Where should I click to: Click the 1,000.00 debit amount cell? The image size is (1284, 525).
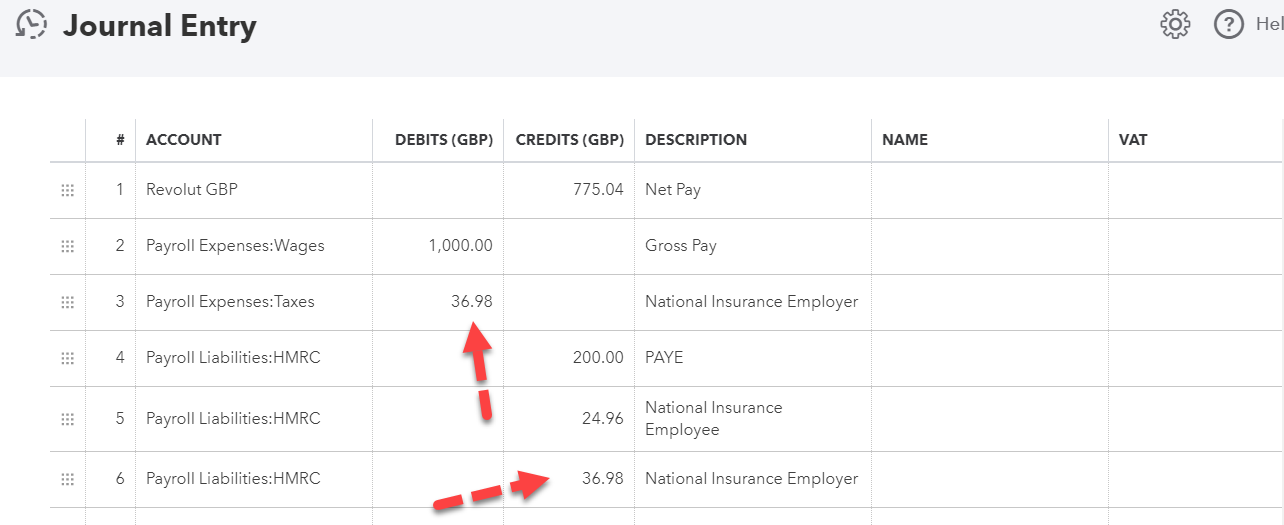tap(438, 246)
